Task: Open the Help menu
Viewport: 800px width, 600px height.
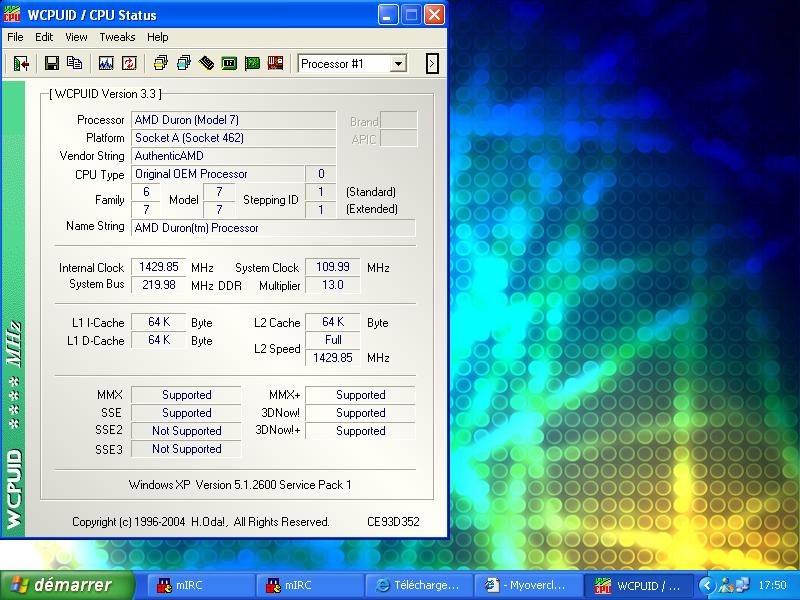Action: click(x=158, y=37)
